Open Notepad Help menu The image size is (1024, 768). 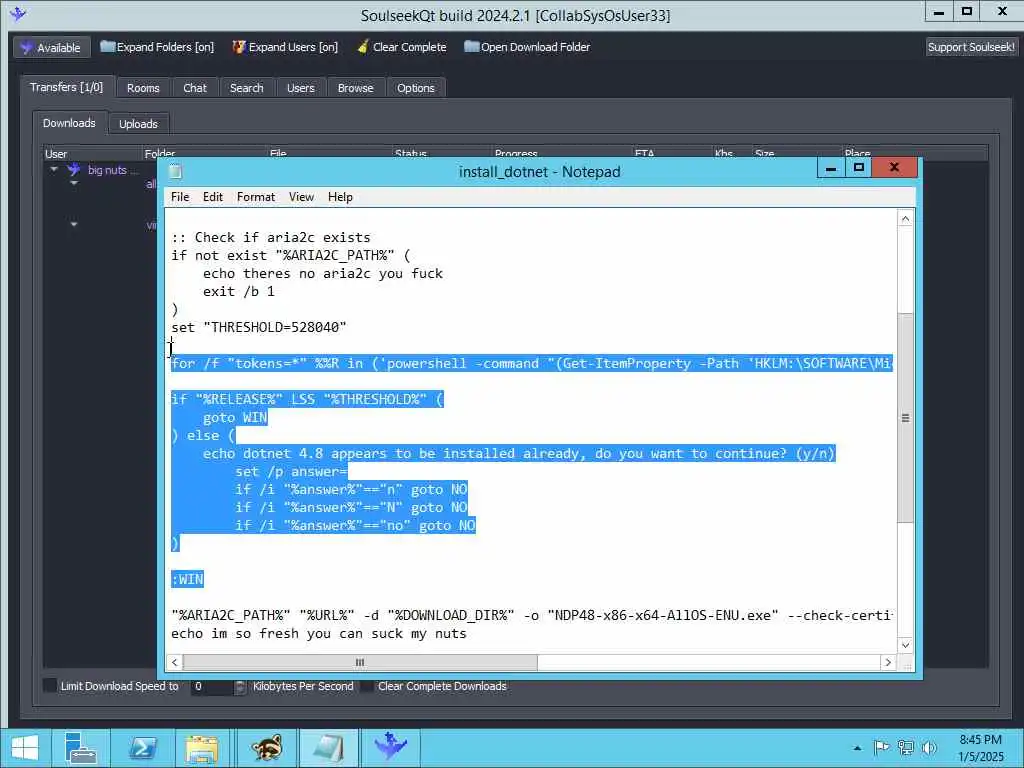pos(340,197)
